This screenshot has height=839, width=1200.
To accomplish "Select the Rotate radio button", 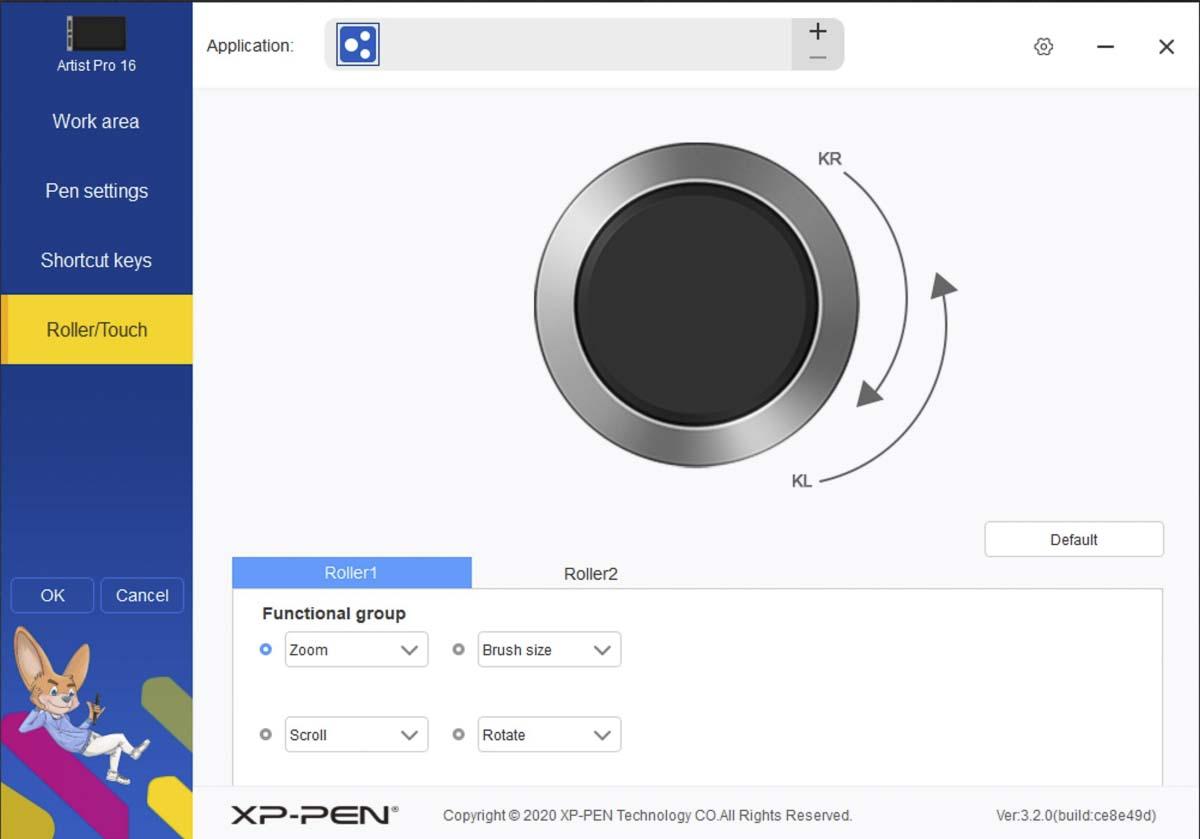I will pyautogui.click(x=459, y=734).
